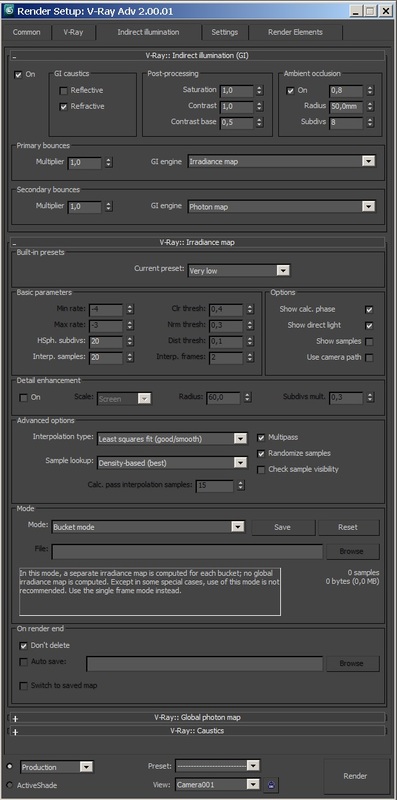Select the ActiveShade radio button
This screenshot has width=397, height=800.
tap(10, 785)
